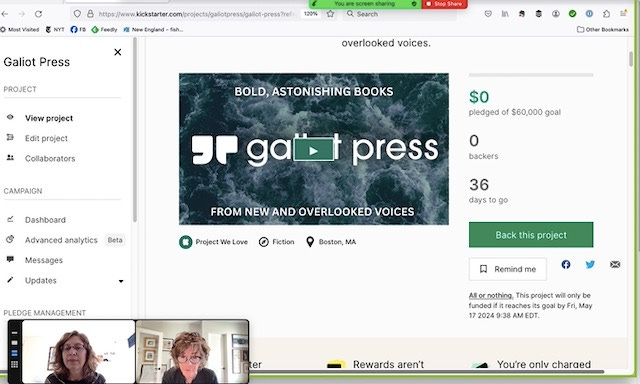This screenshot has height=384, width=640.
Task: Click the right participant's video thumbnail
Action: 192,352
